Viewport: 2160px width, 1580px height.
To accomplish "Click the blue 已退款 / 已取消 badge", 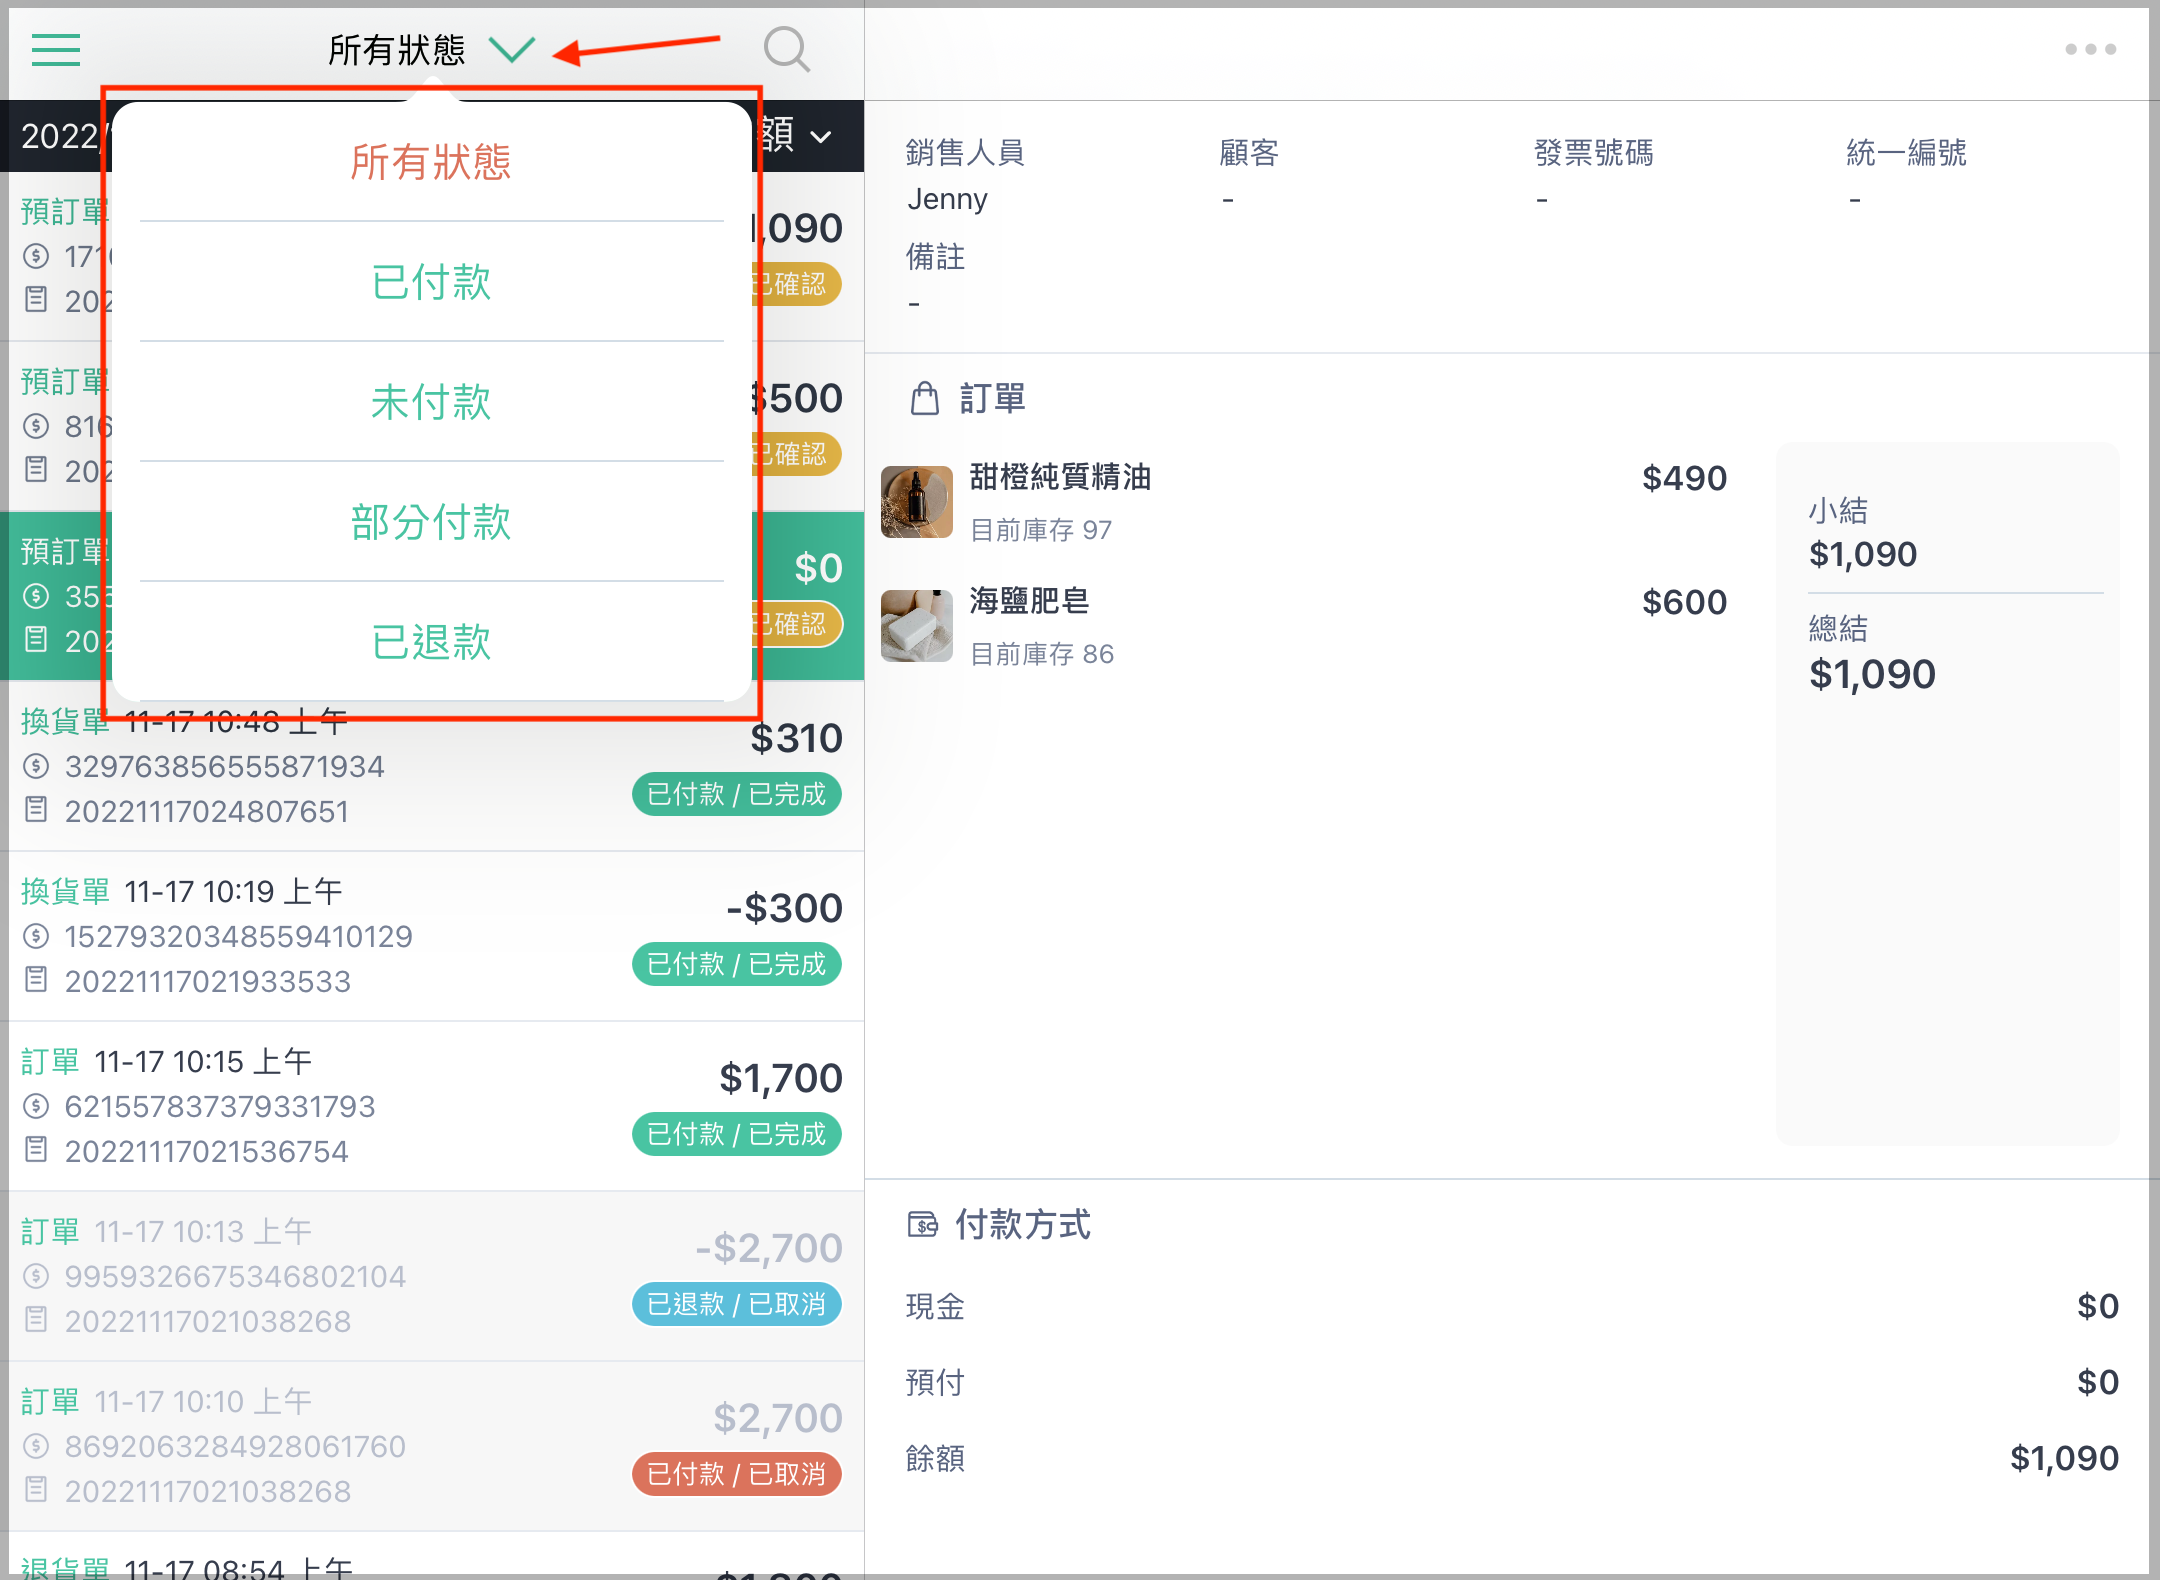I will 737,1304.
